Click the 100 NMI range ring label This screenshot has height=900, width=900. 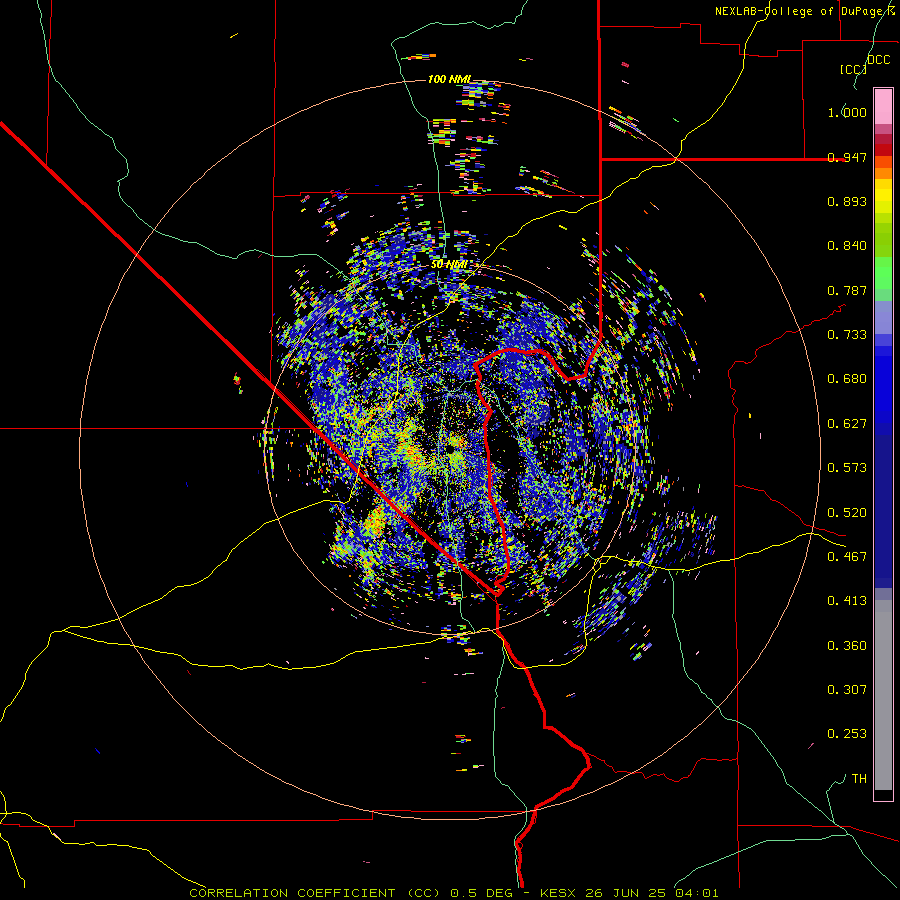point(450,79)
